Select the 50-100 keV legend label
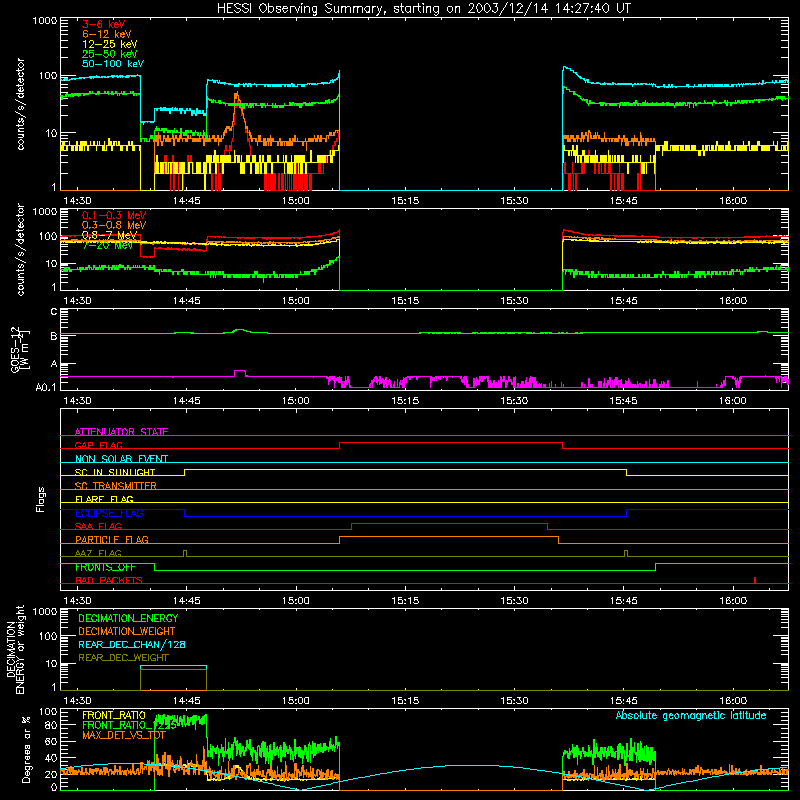 click(113, 64)
